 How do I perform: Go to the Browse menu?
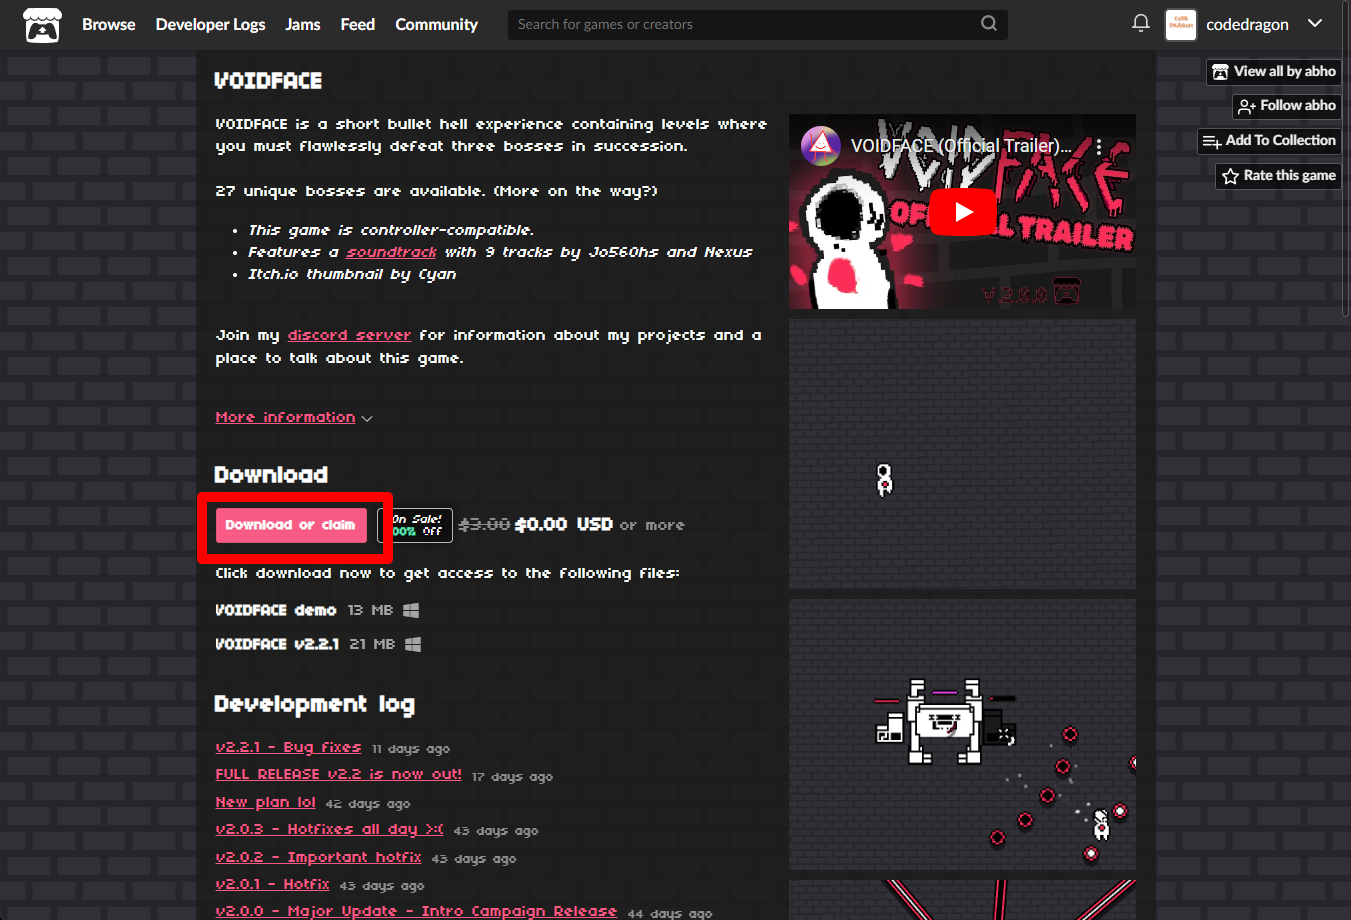108,24
